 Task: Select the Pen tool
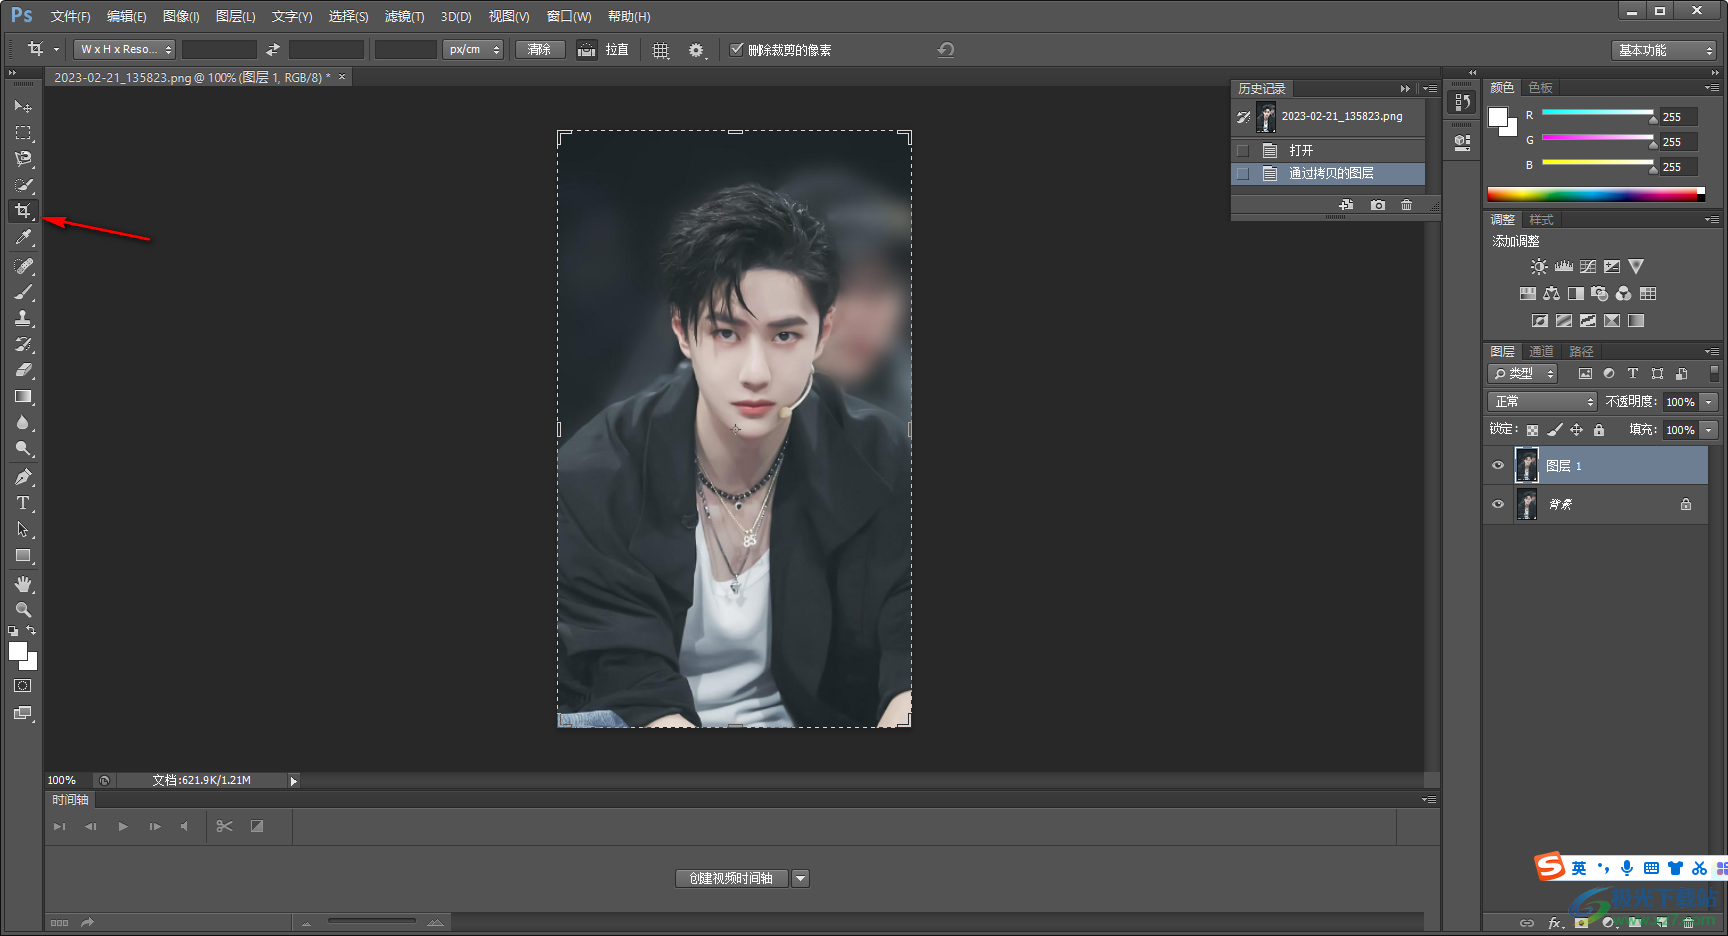coord(23,477)
